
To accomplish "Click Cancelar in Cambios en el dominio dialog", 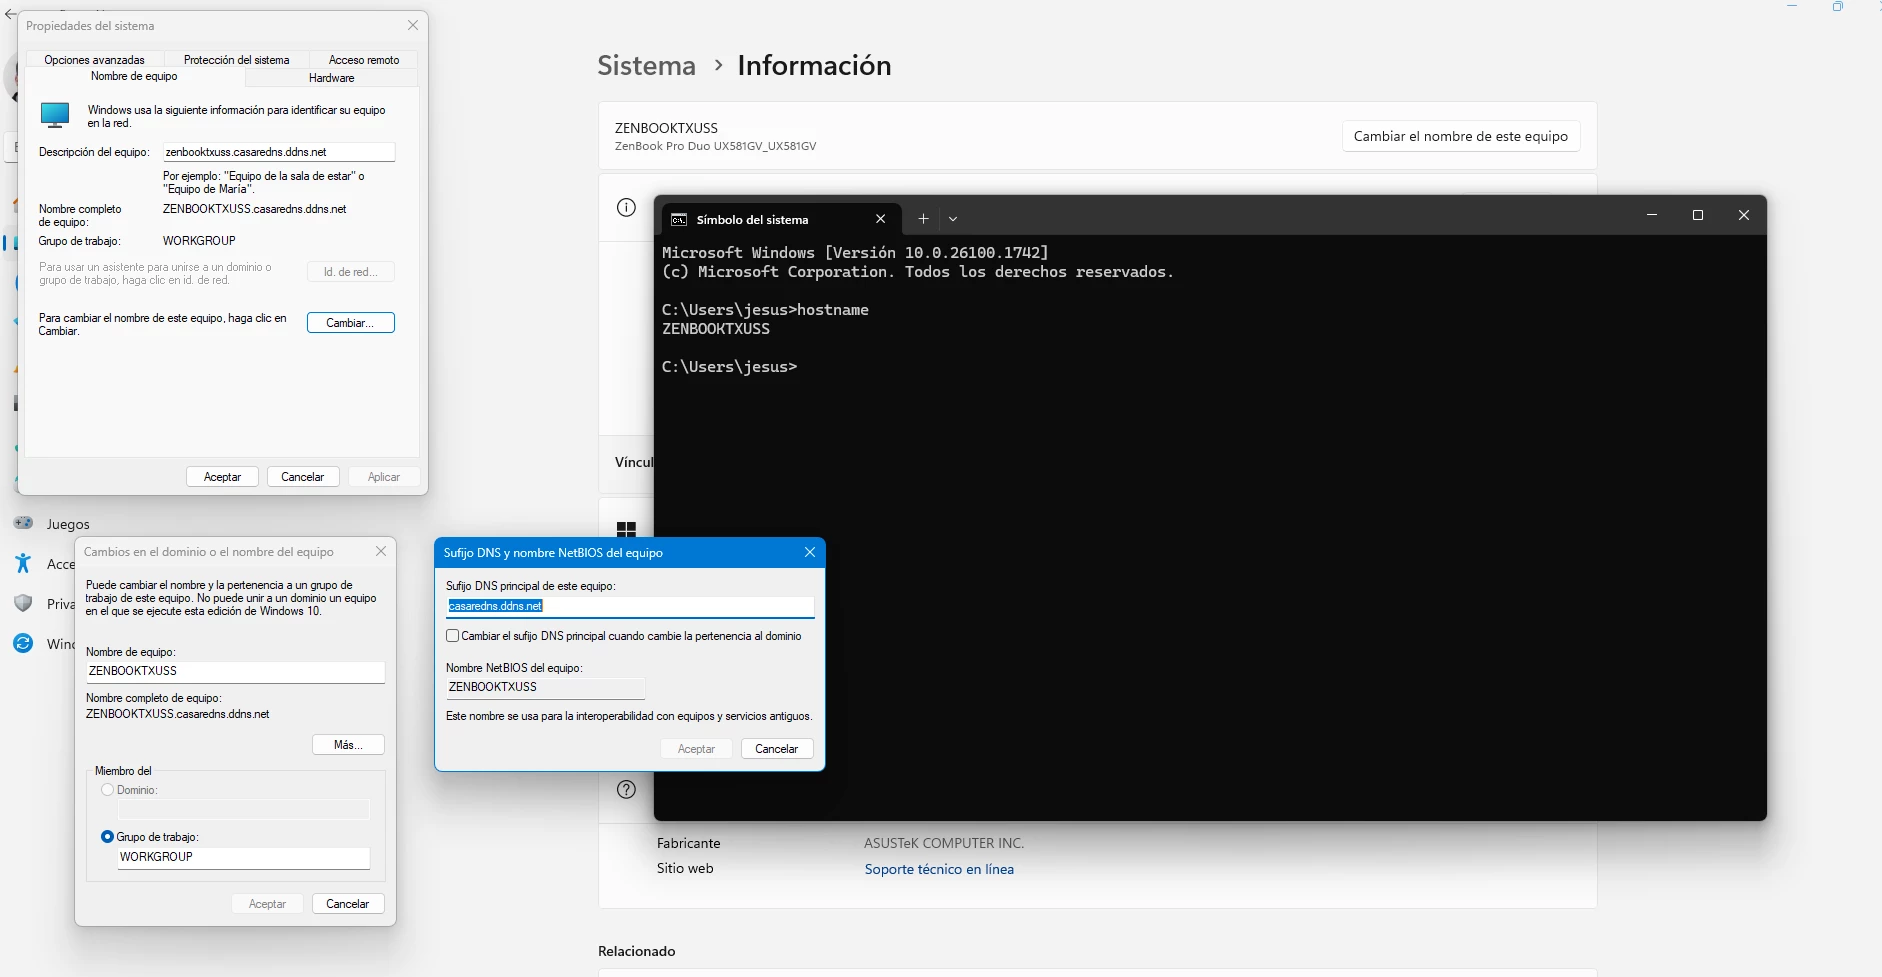I will pos(348,904).
